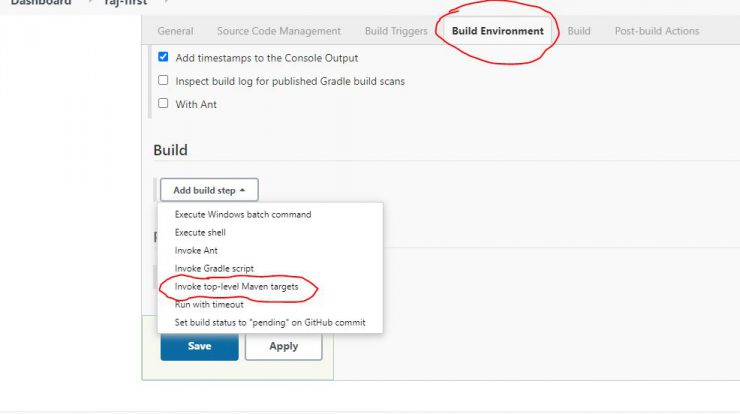
Task: Enable Inspect build log for Gradle scans
Action: (163, 80)
